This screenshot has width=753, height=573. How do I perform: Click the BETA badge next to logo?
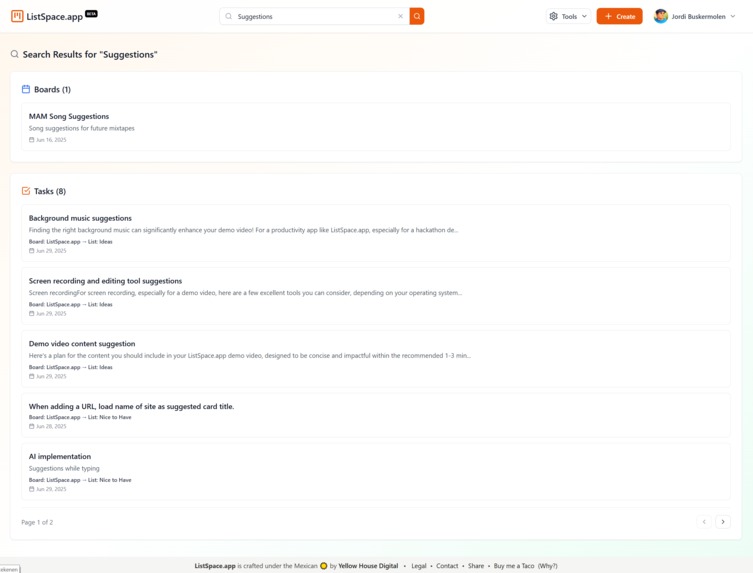(91, 13)
